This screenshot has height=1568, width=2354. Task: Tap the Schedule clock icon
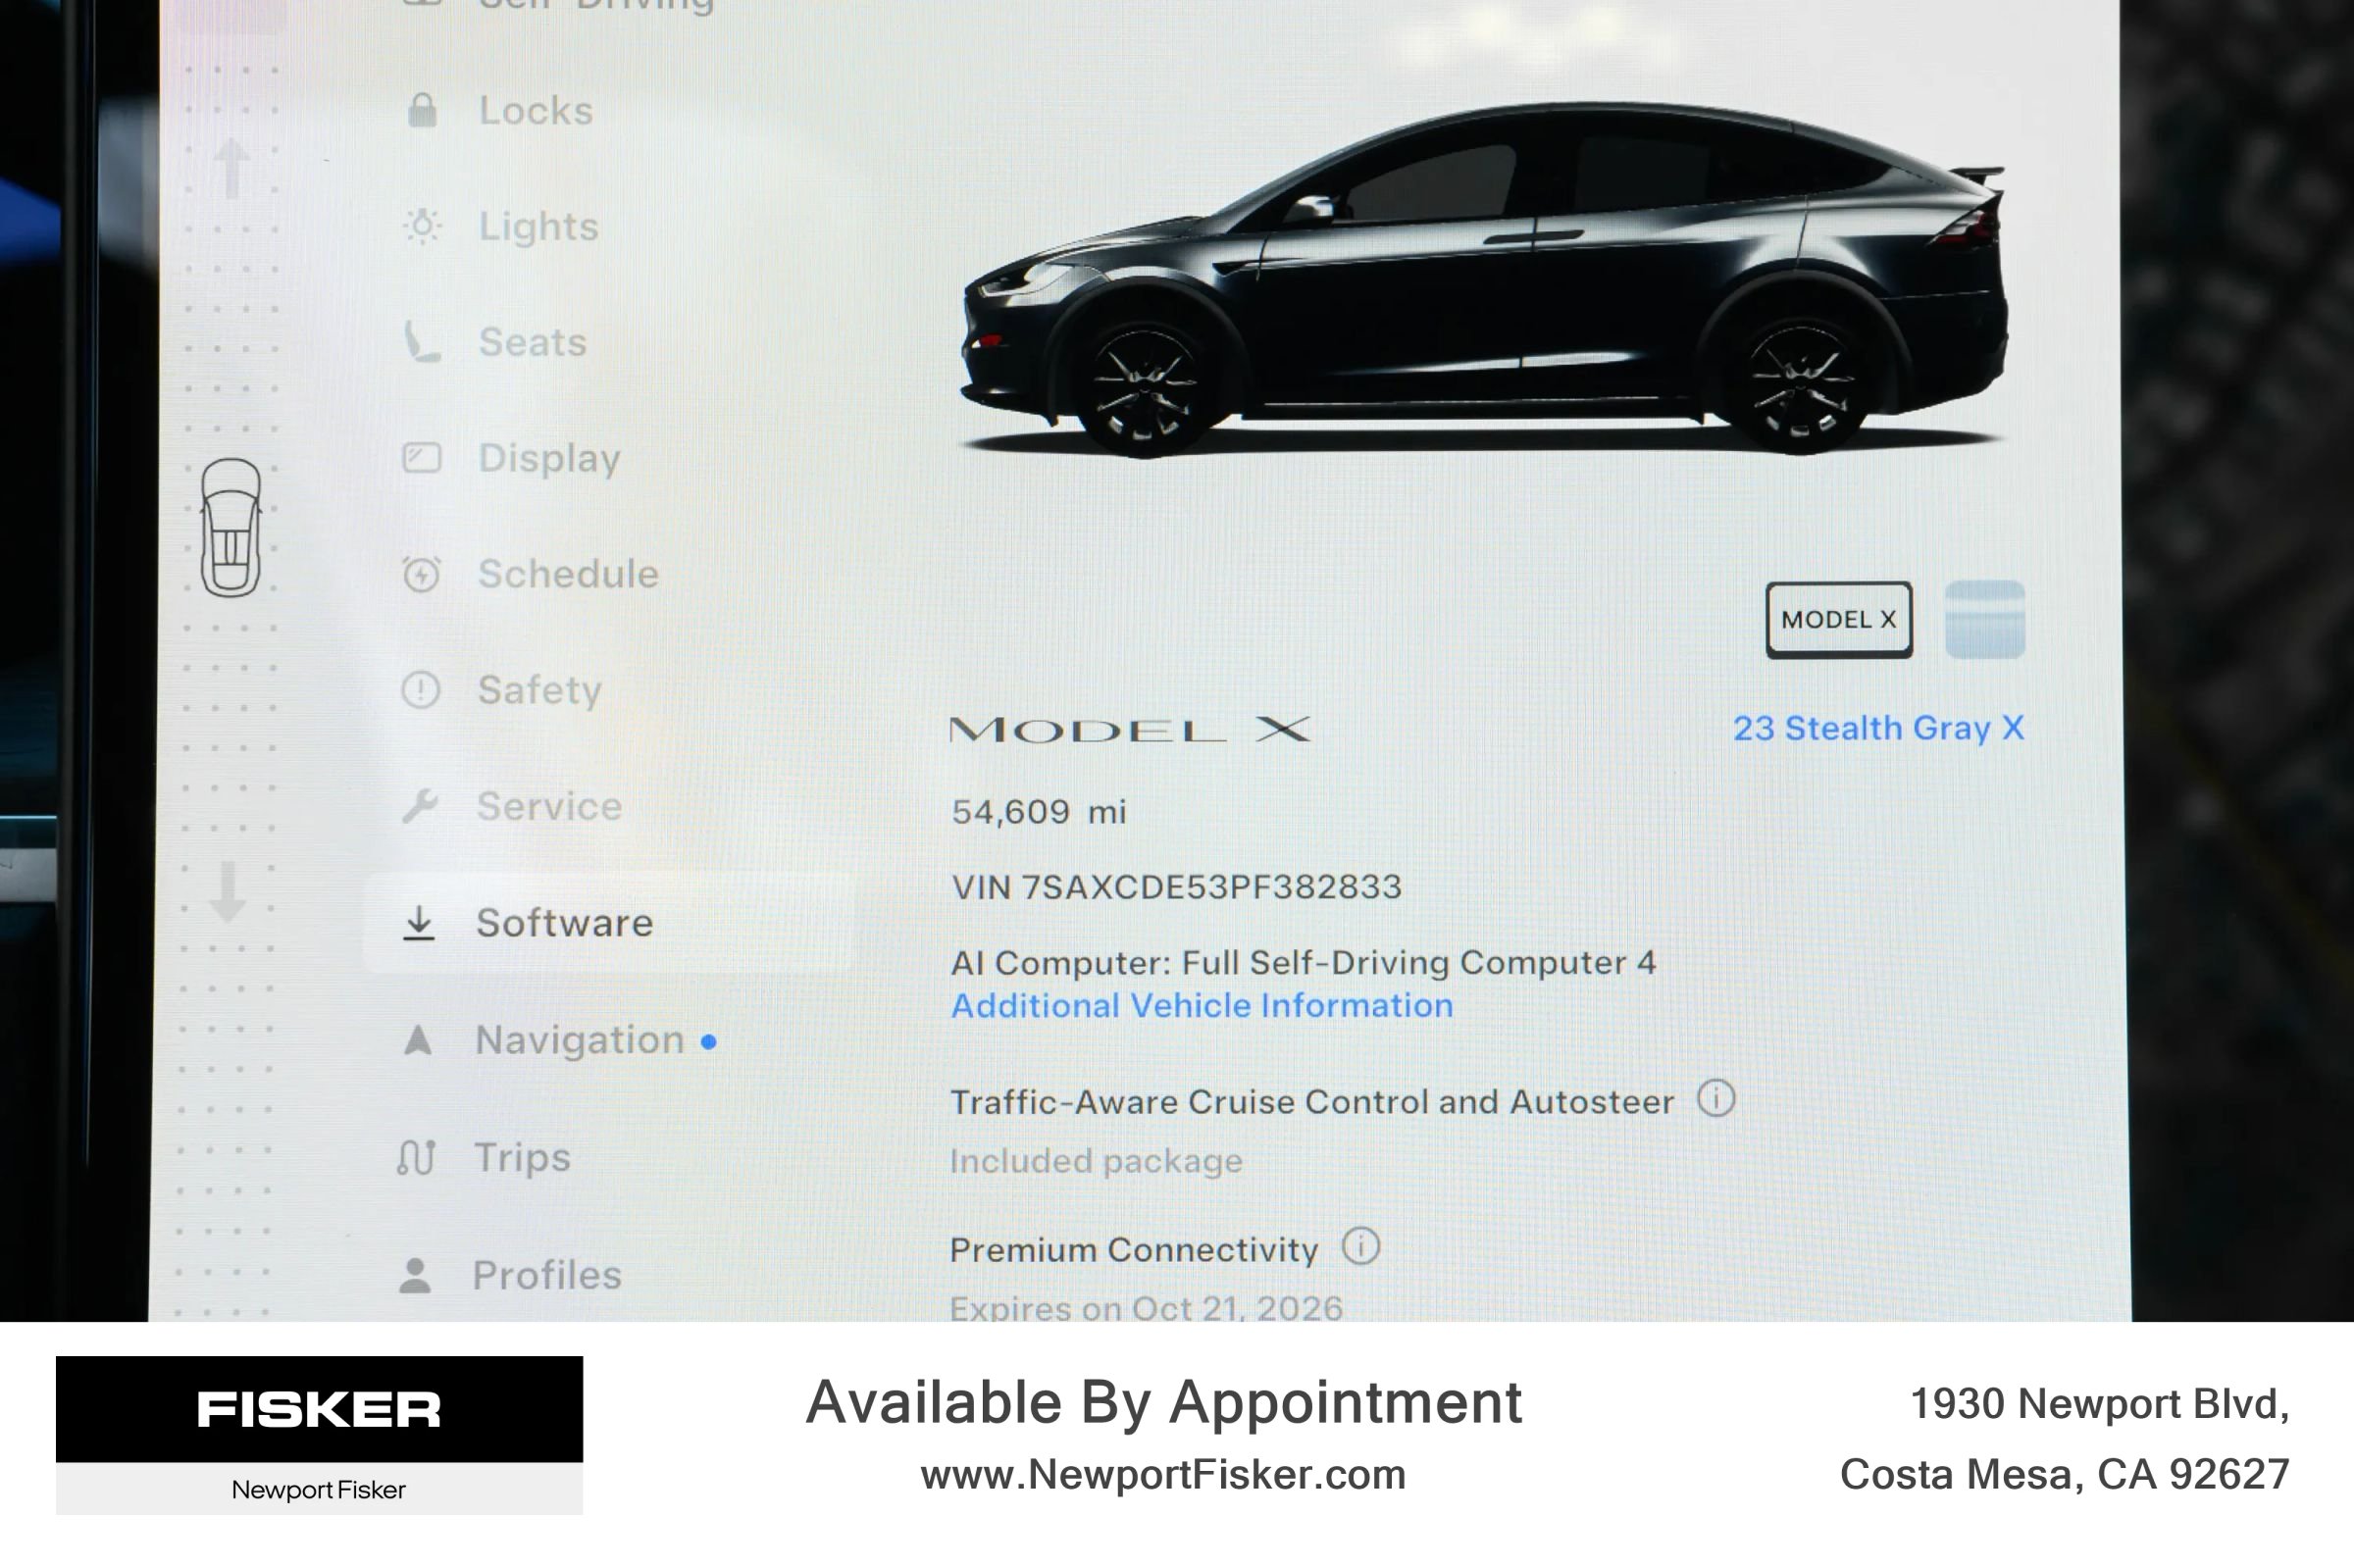421,574
